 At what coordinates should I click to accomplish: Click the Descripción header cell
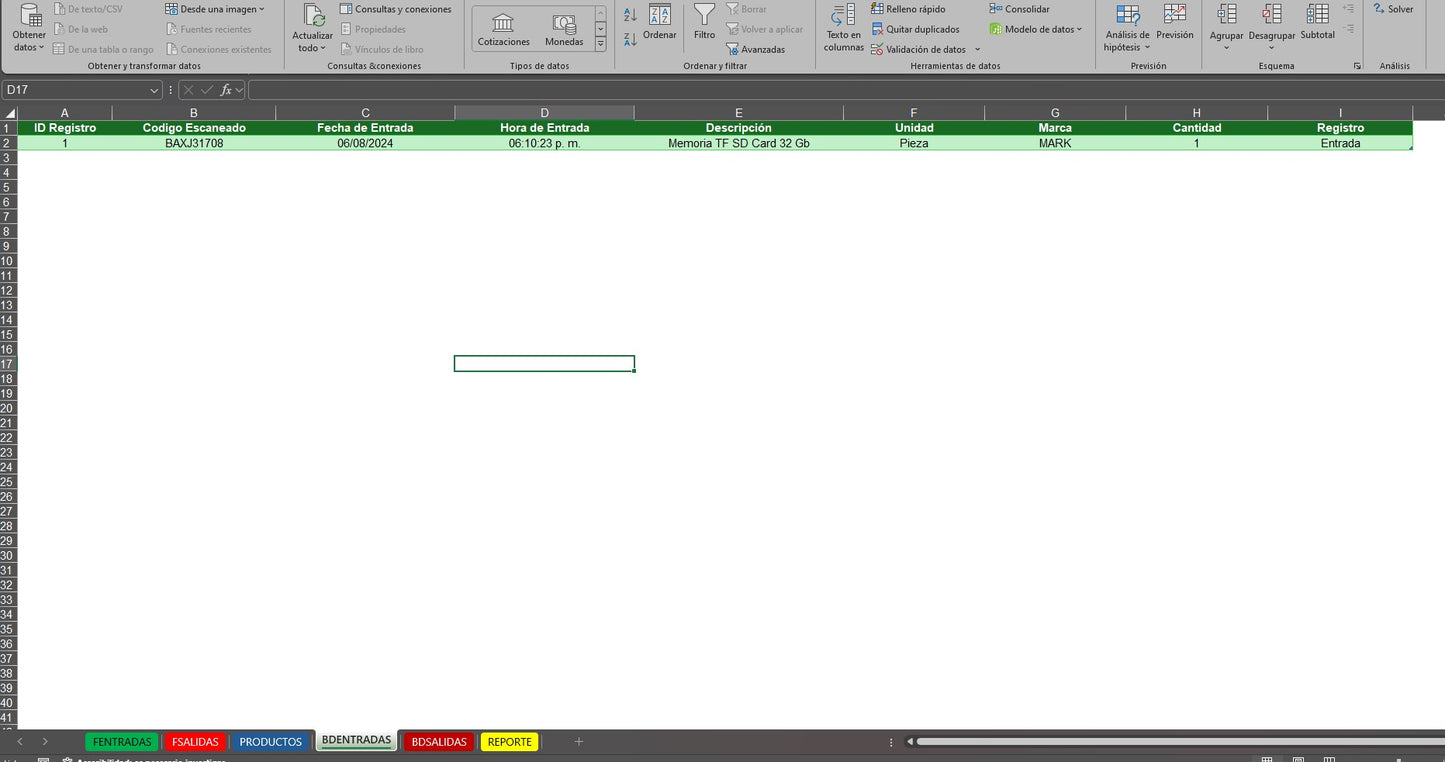(x=738, y=128)
